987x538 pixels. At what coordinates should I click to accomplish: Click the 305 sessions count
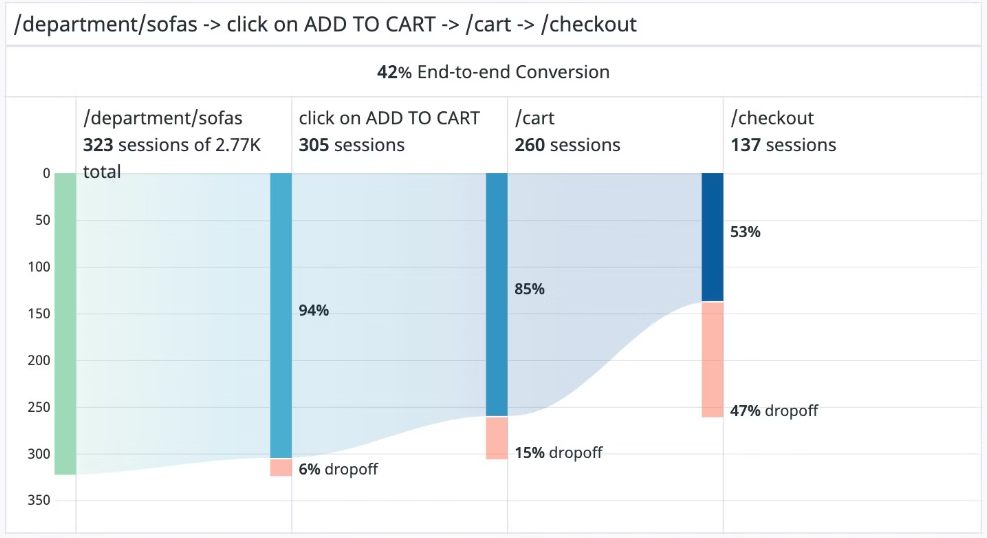click(351, 145)
